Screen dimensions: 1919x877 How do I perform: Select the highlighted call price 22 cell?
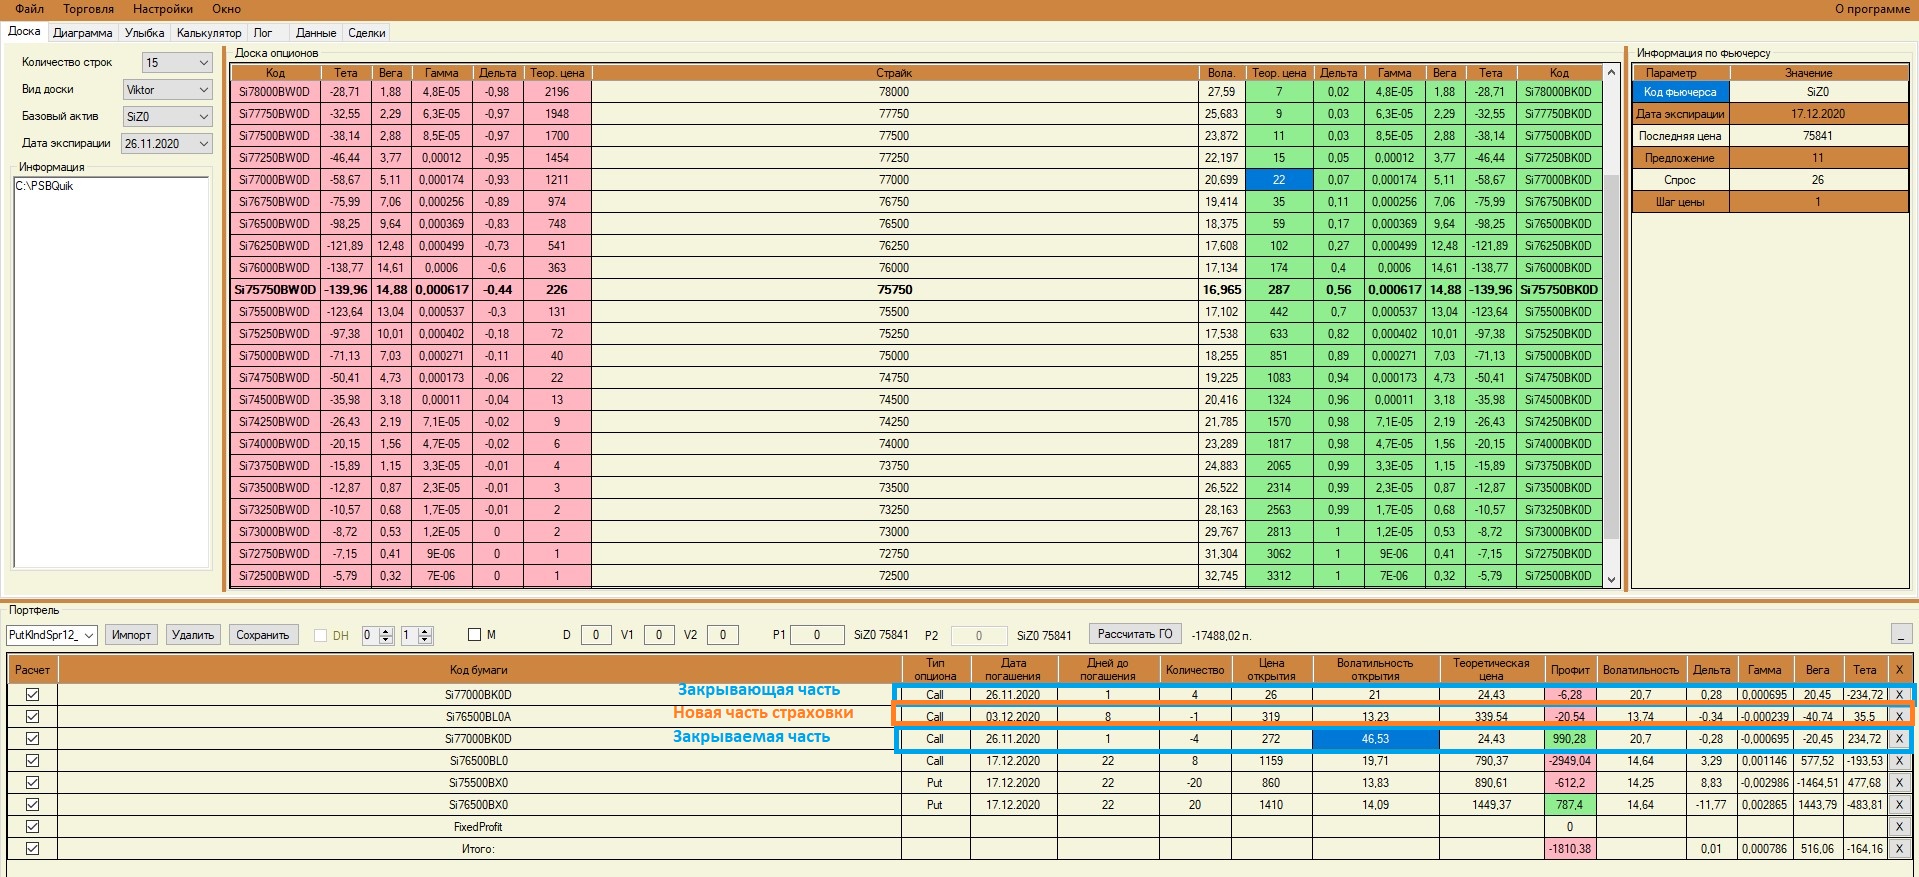tap(1279, 180)
